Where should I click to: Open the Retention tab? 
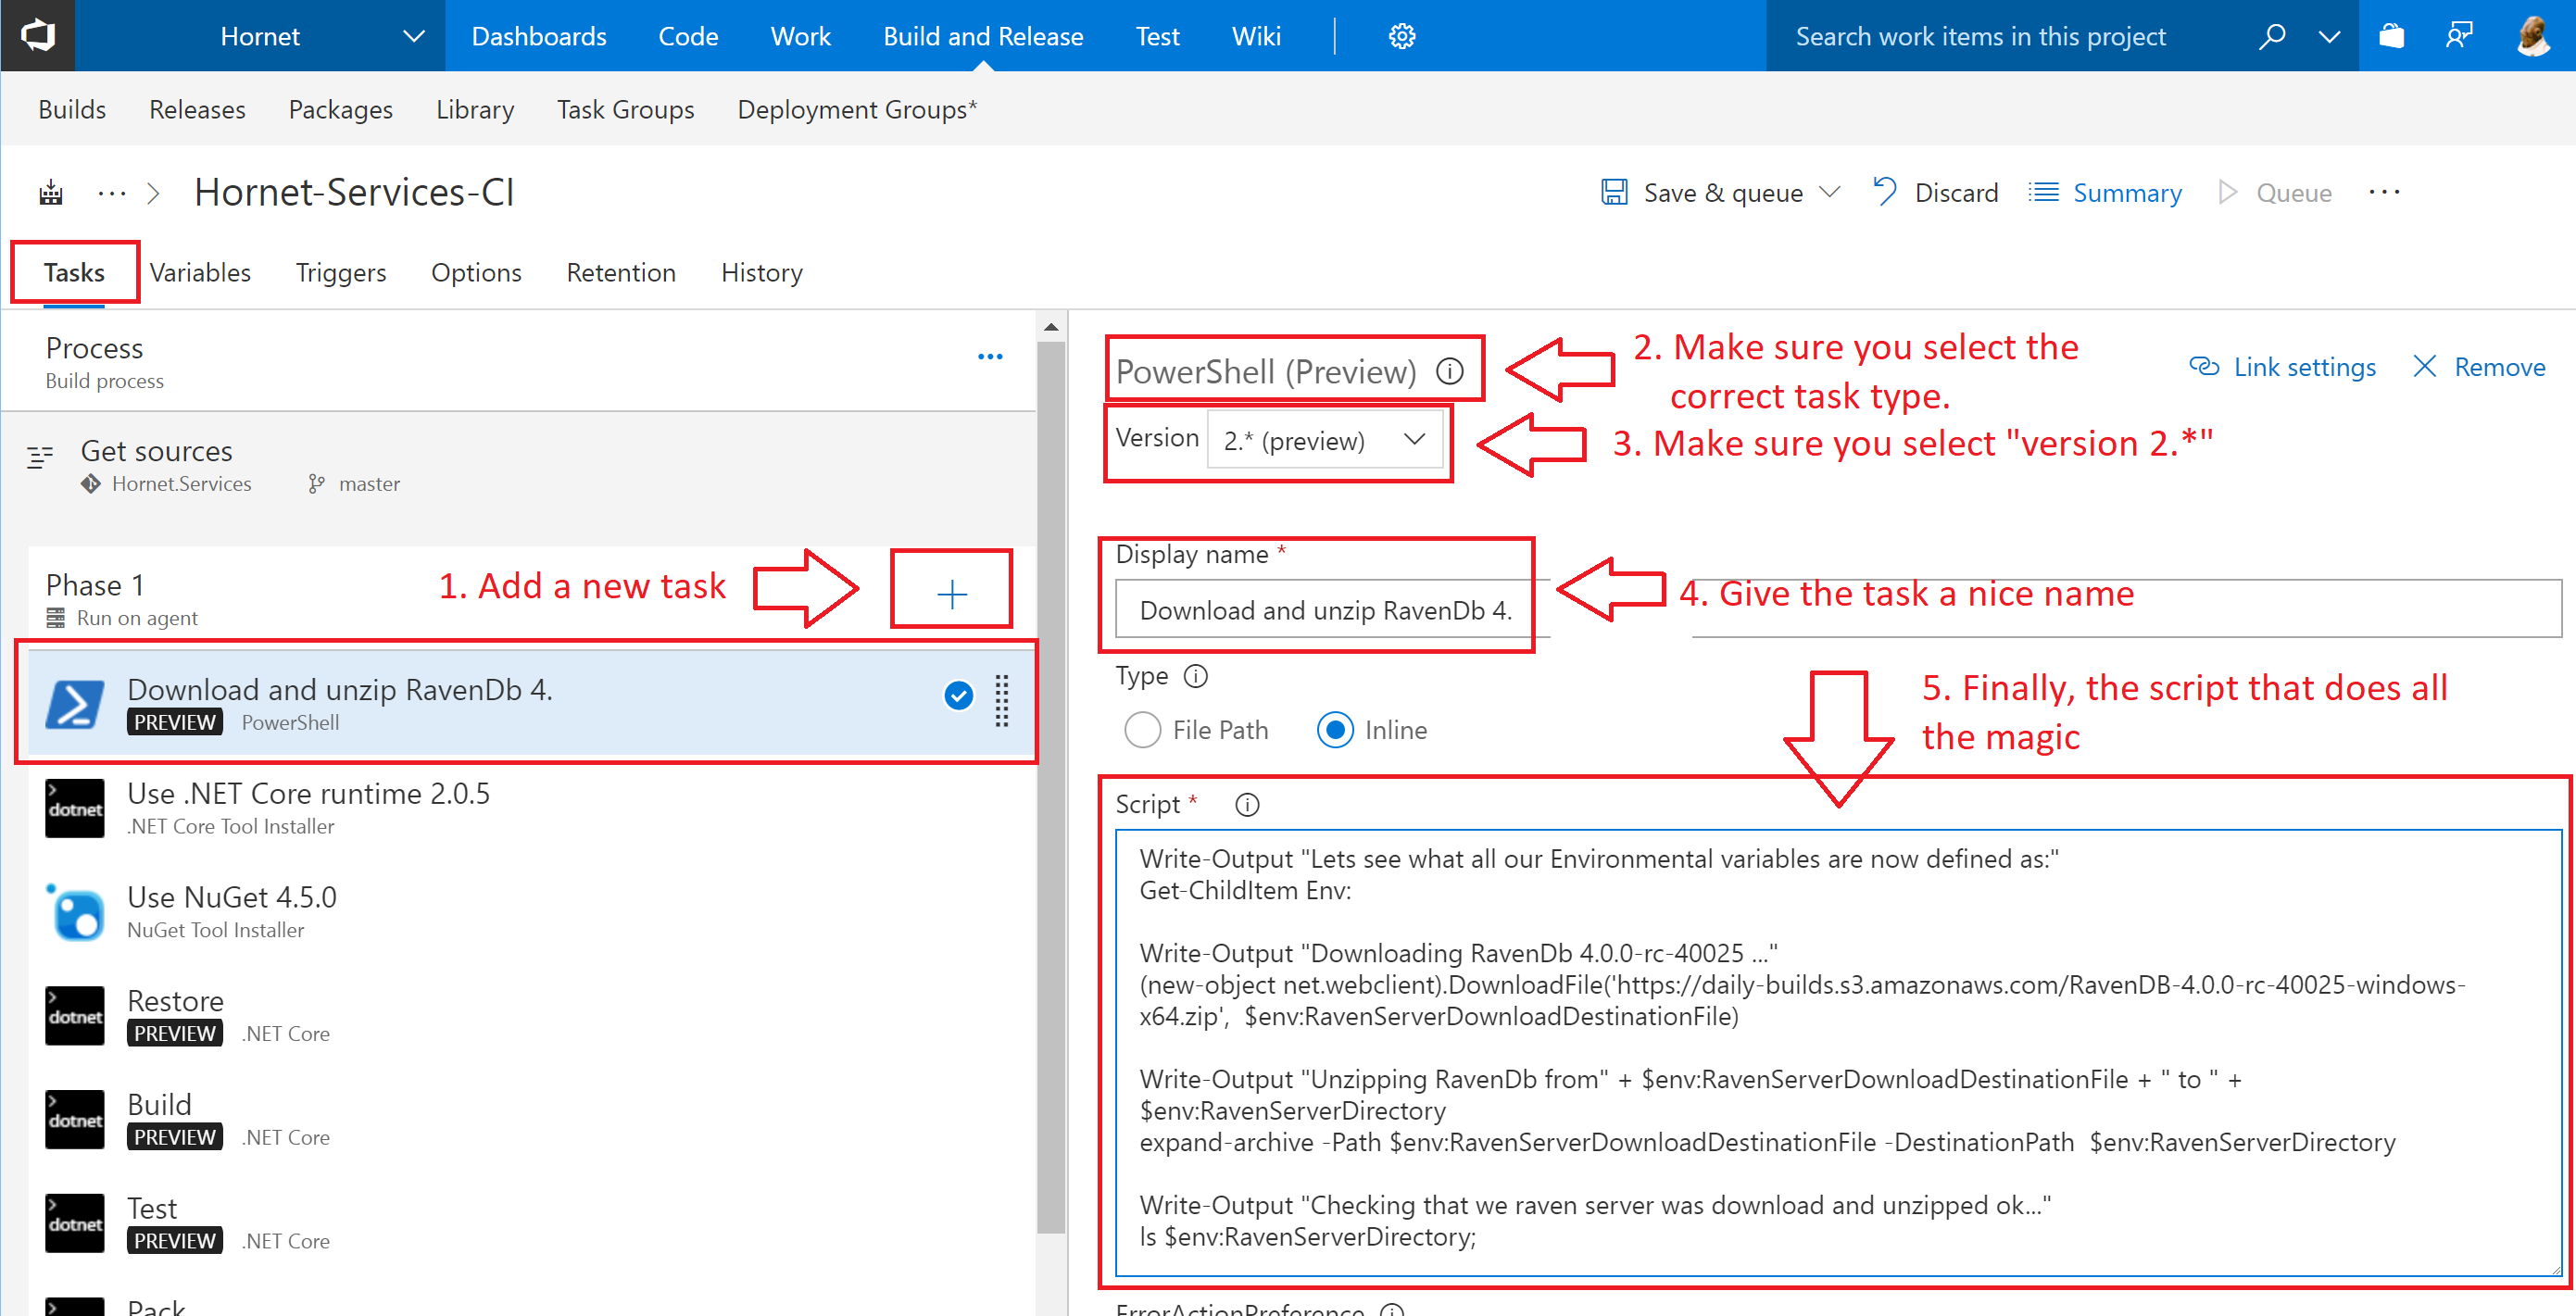pos(621,272)
